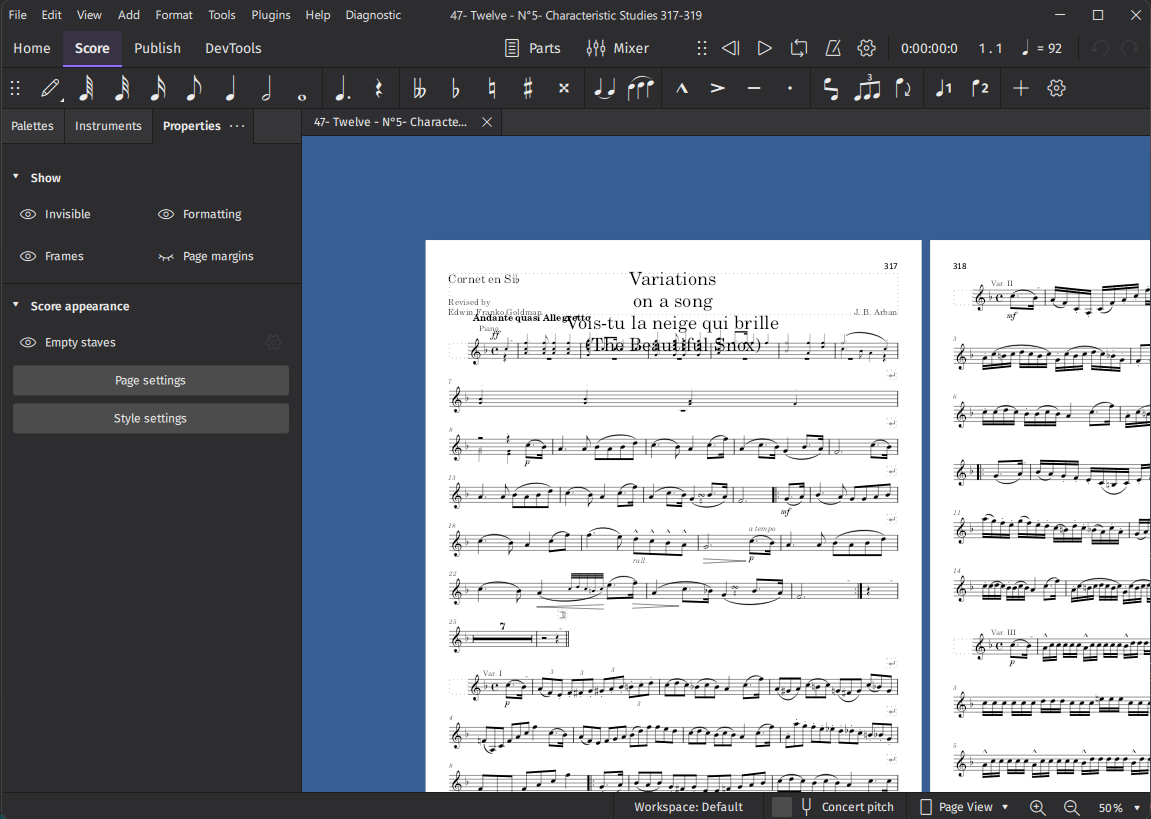This screenshot has width=1151, height=819.
Task: Toggle Page margins visibility
Action: [x=166, y=256]
